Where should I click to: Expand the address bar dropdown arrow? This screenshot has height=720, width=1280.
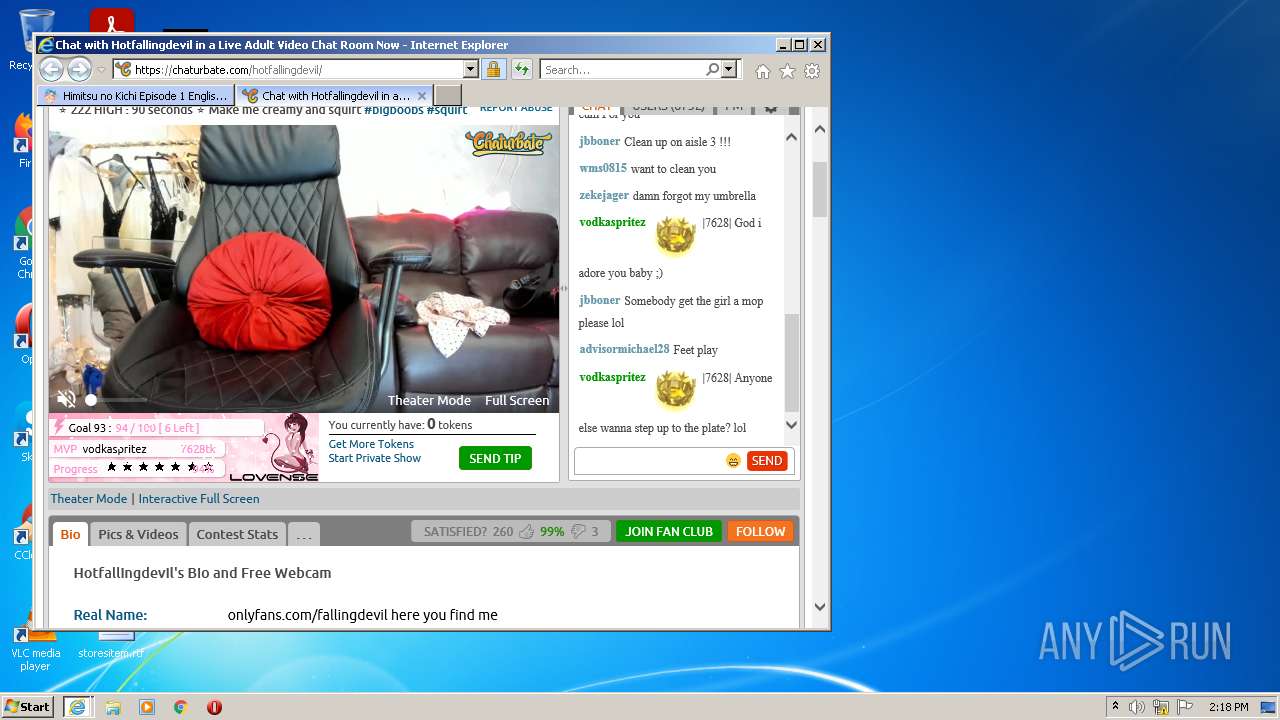tap(470, 70)
